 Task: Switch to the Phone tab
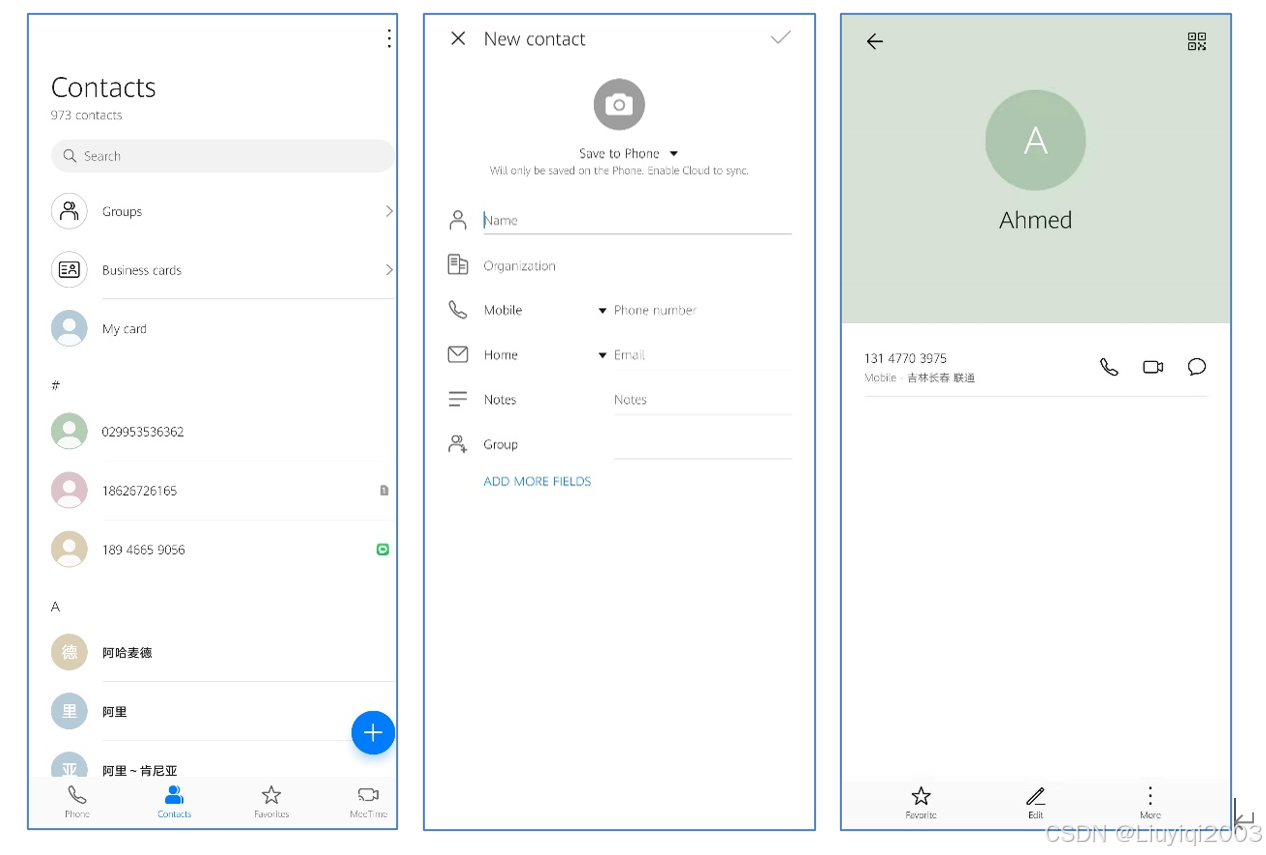point(77,802)
